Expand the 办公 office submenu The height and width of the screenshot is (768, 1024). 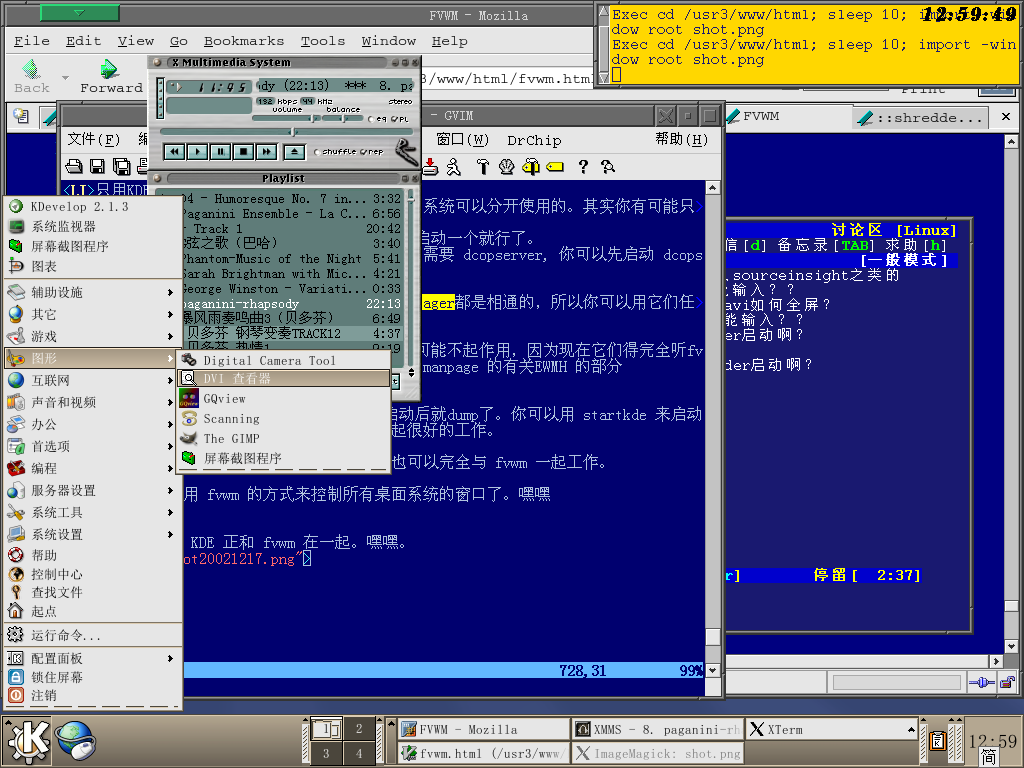click(93, 424)
